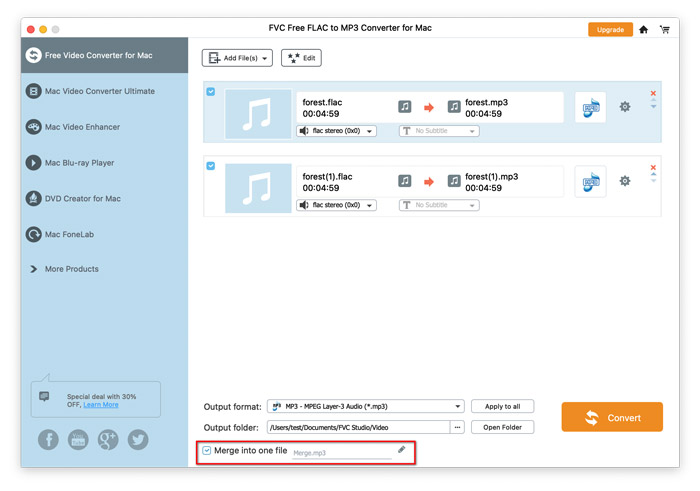Click the forest.mp3 output filename
The width and height of the screenshot is (700, 491).
[487, 103]
